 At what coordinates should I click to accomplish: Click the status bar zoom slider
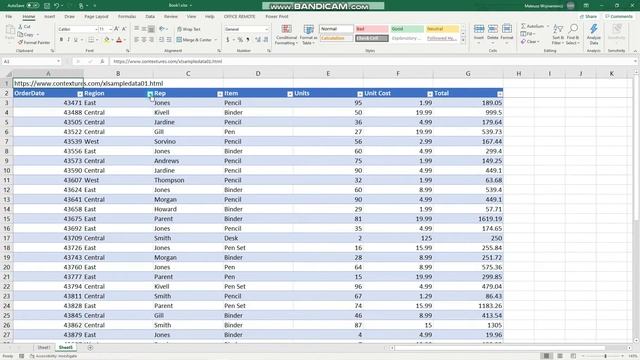(605, 356)
